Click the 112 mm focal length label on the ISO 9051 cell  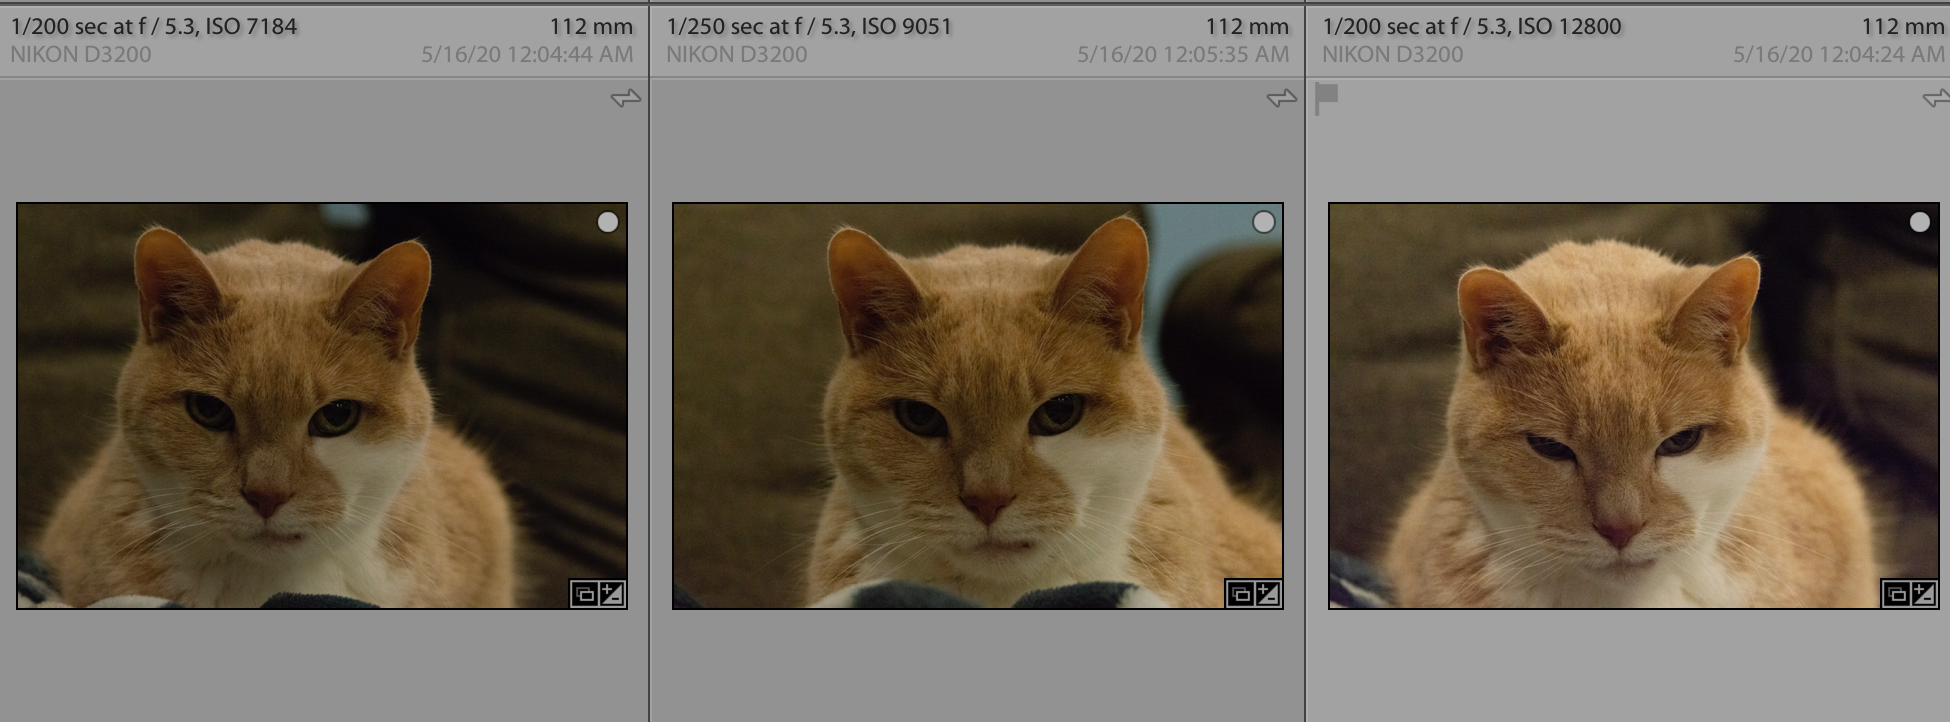point(1247,27)
